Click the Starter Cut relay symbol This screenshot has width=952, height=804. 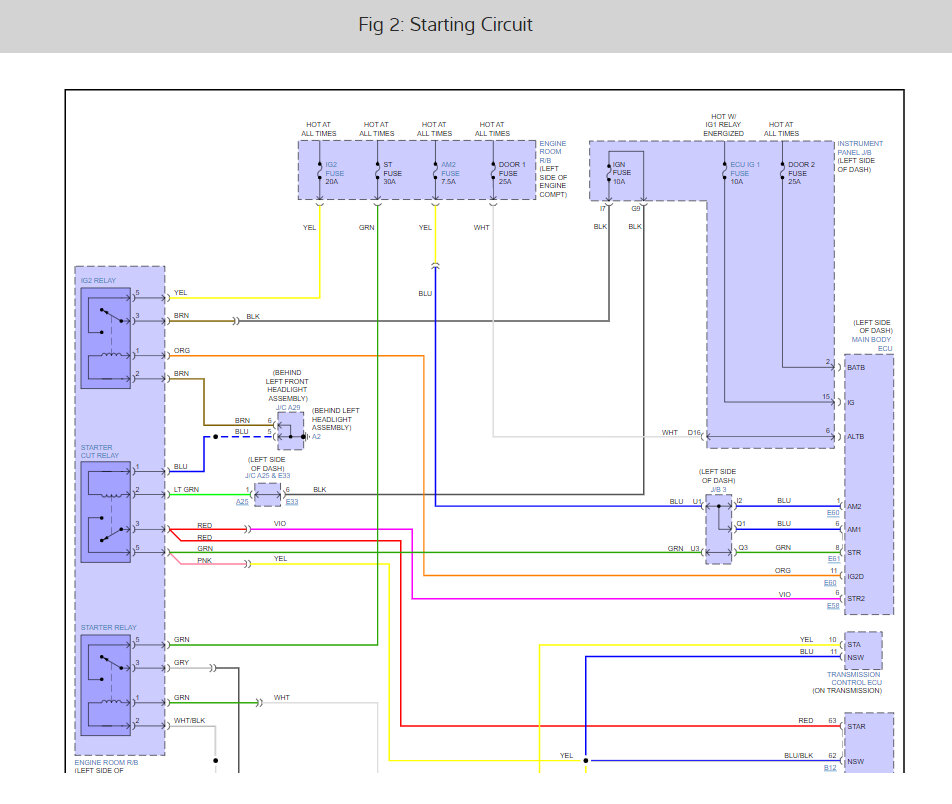coord(105,512)
